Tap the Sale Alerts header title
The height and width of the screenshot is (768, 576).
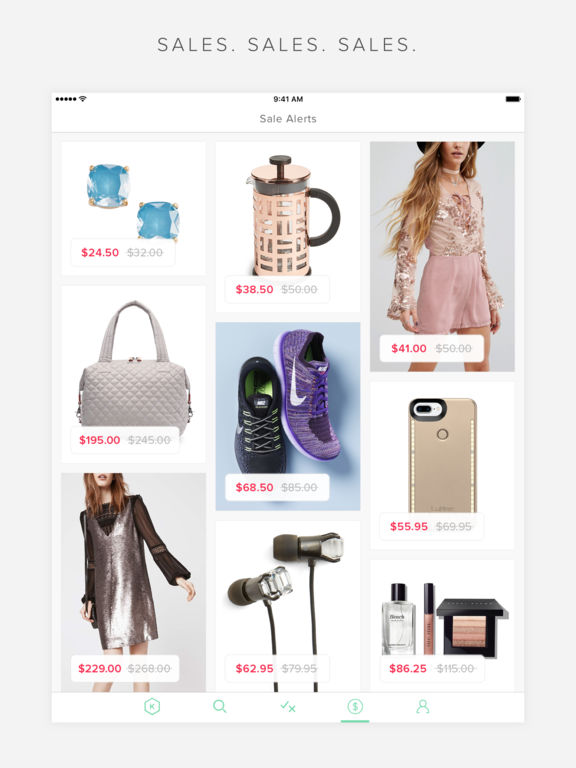click(288, 119)
